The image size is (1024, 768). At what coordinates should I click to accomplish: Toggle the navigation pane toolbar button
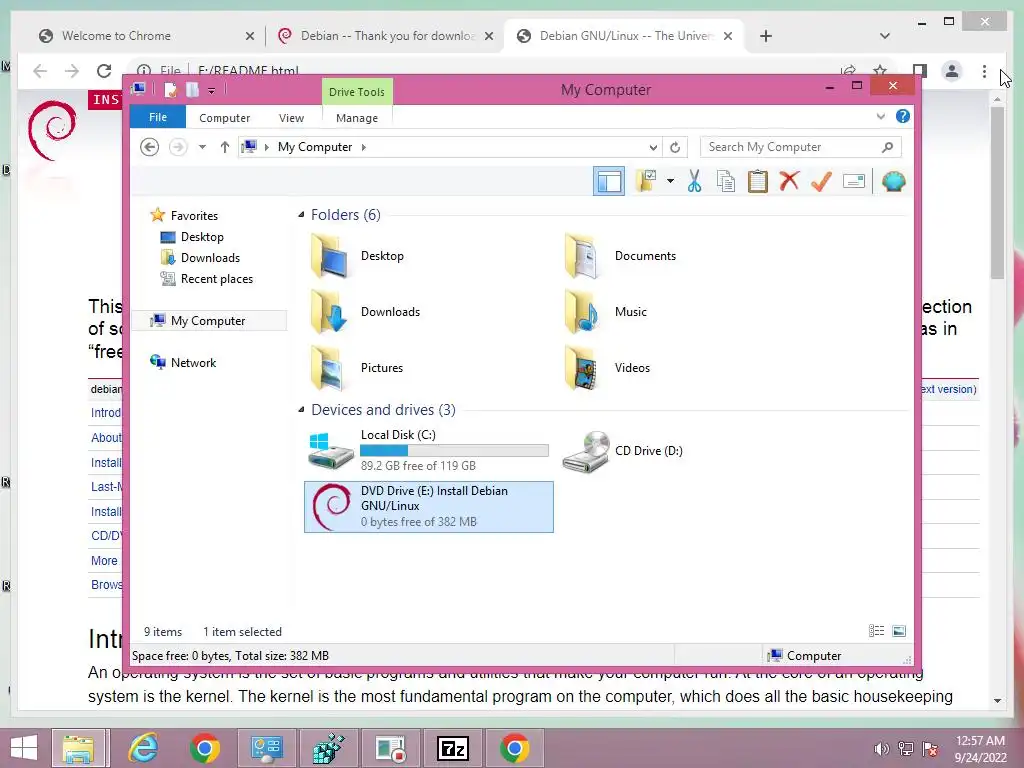tap(609, 182)
